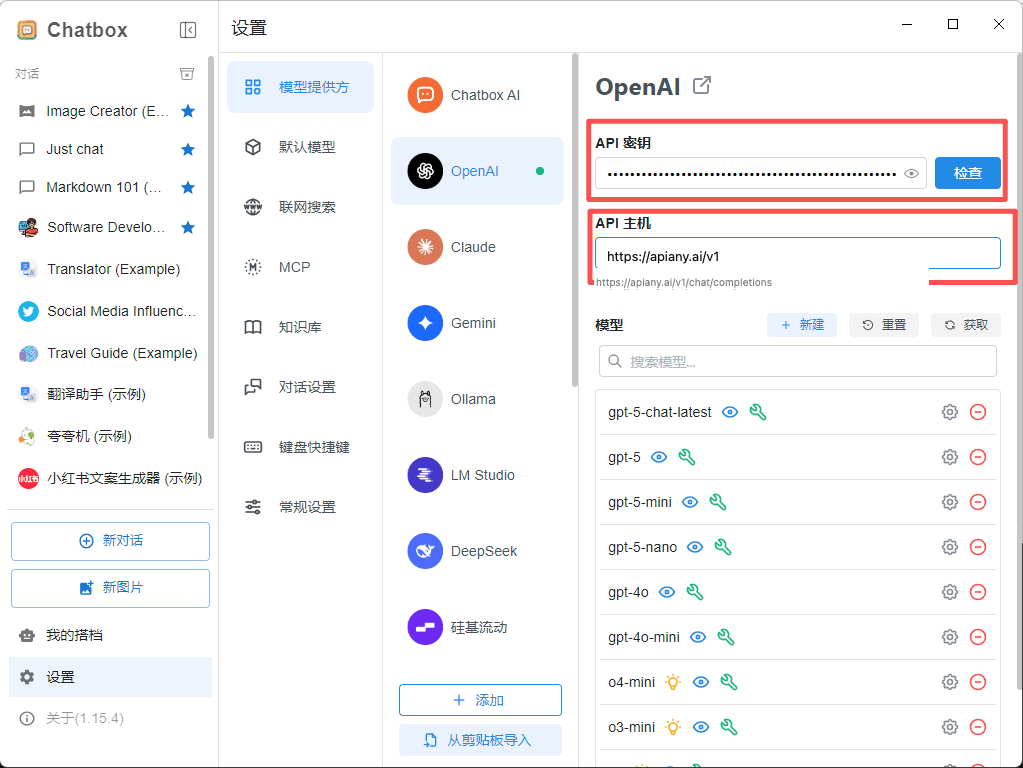Unstar the Markdown 101 conversation
This screenshot has height=768, width=1023.
188,188
